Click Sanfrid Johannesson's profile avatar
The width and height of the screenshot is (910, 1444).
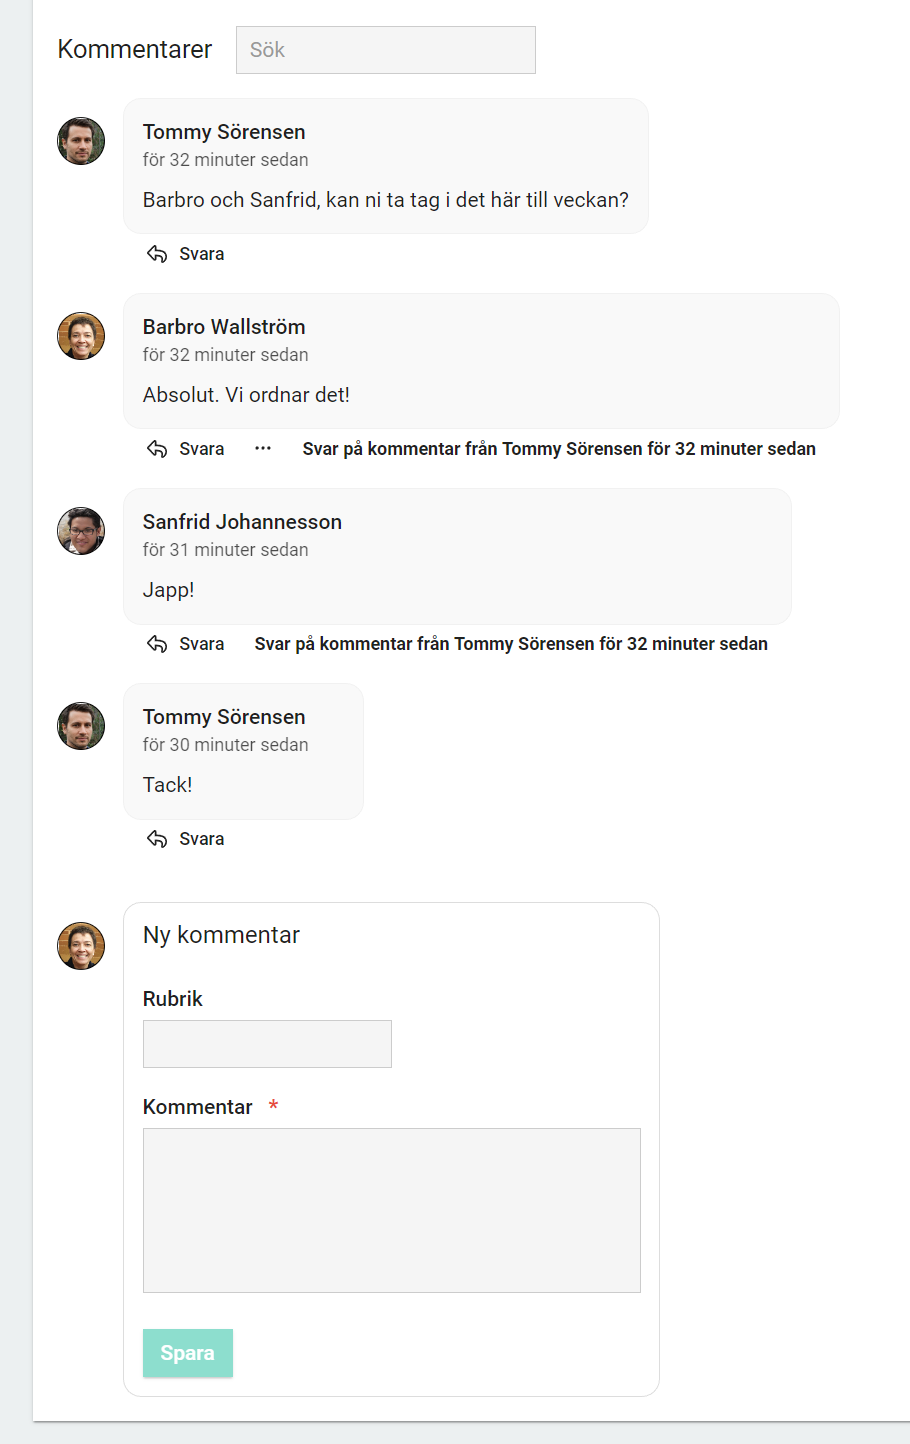coord(80,531)
